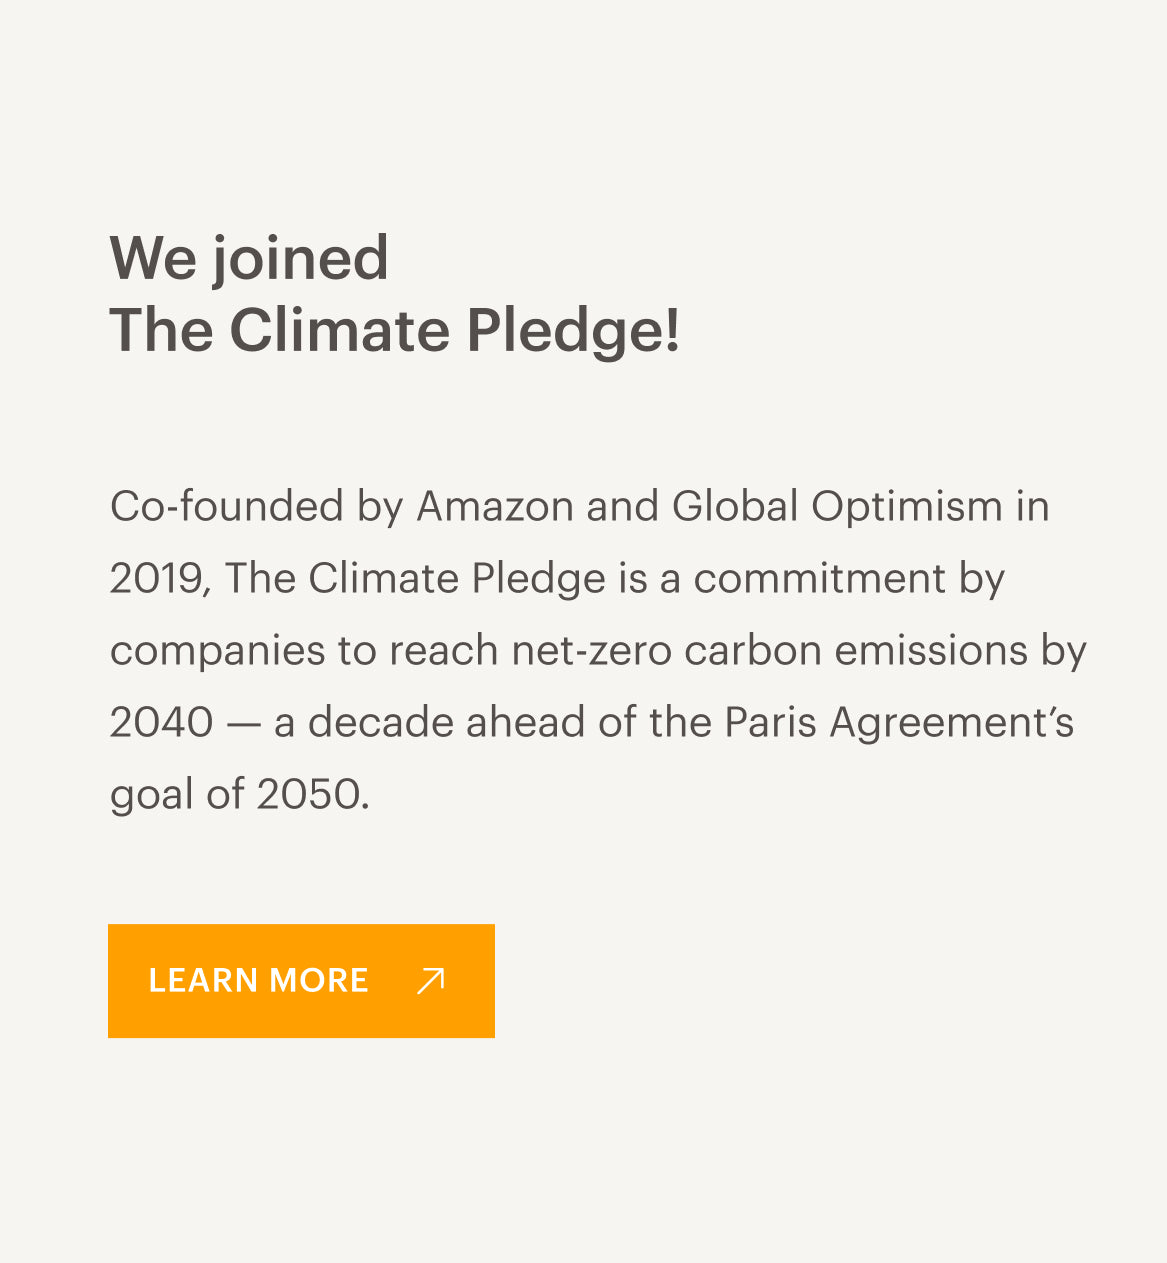Select "The Climate Pledge!" heading text
The height and width of the screenshot is (1263, 1167).
tap(395, 331)
